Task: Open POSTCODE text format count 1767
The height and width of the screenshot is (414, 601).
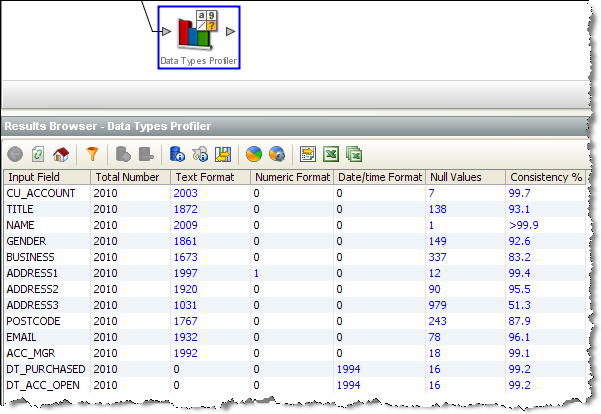Action: (x=186, y=321)
